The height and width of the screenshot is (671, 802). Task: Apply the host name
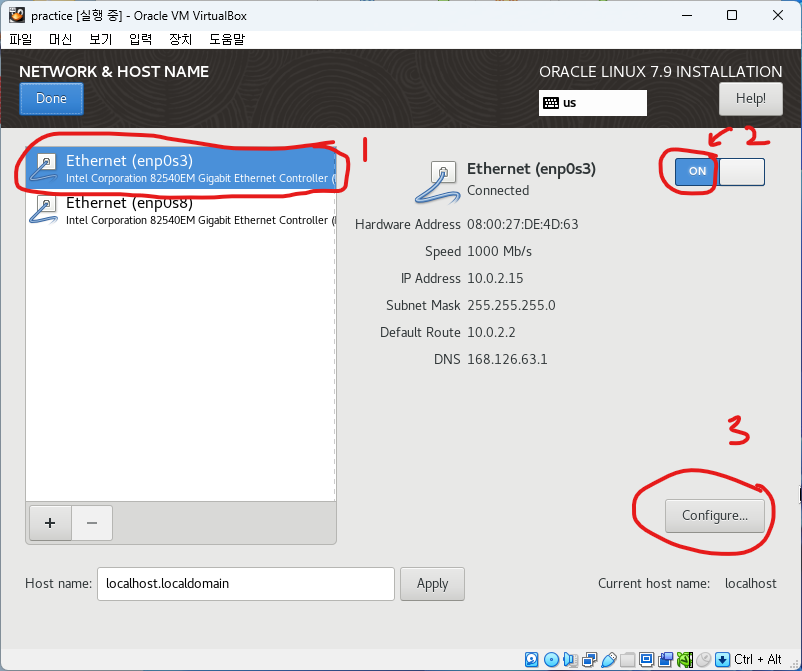pyautogui.click(x=432, y=584)
